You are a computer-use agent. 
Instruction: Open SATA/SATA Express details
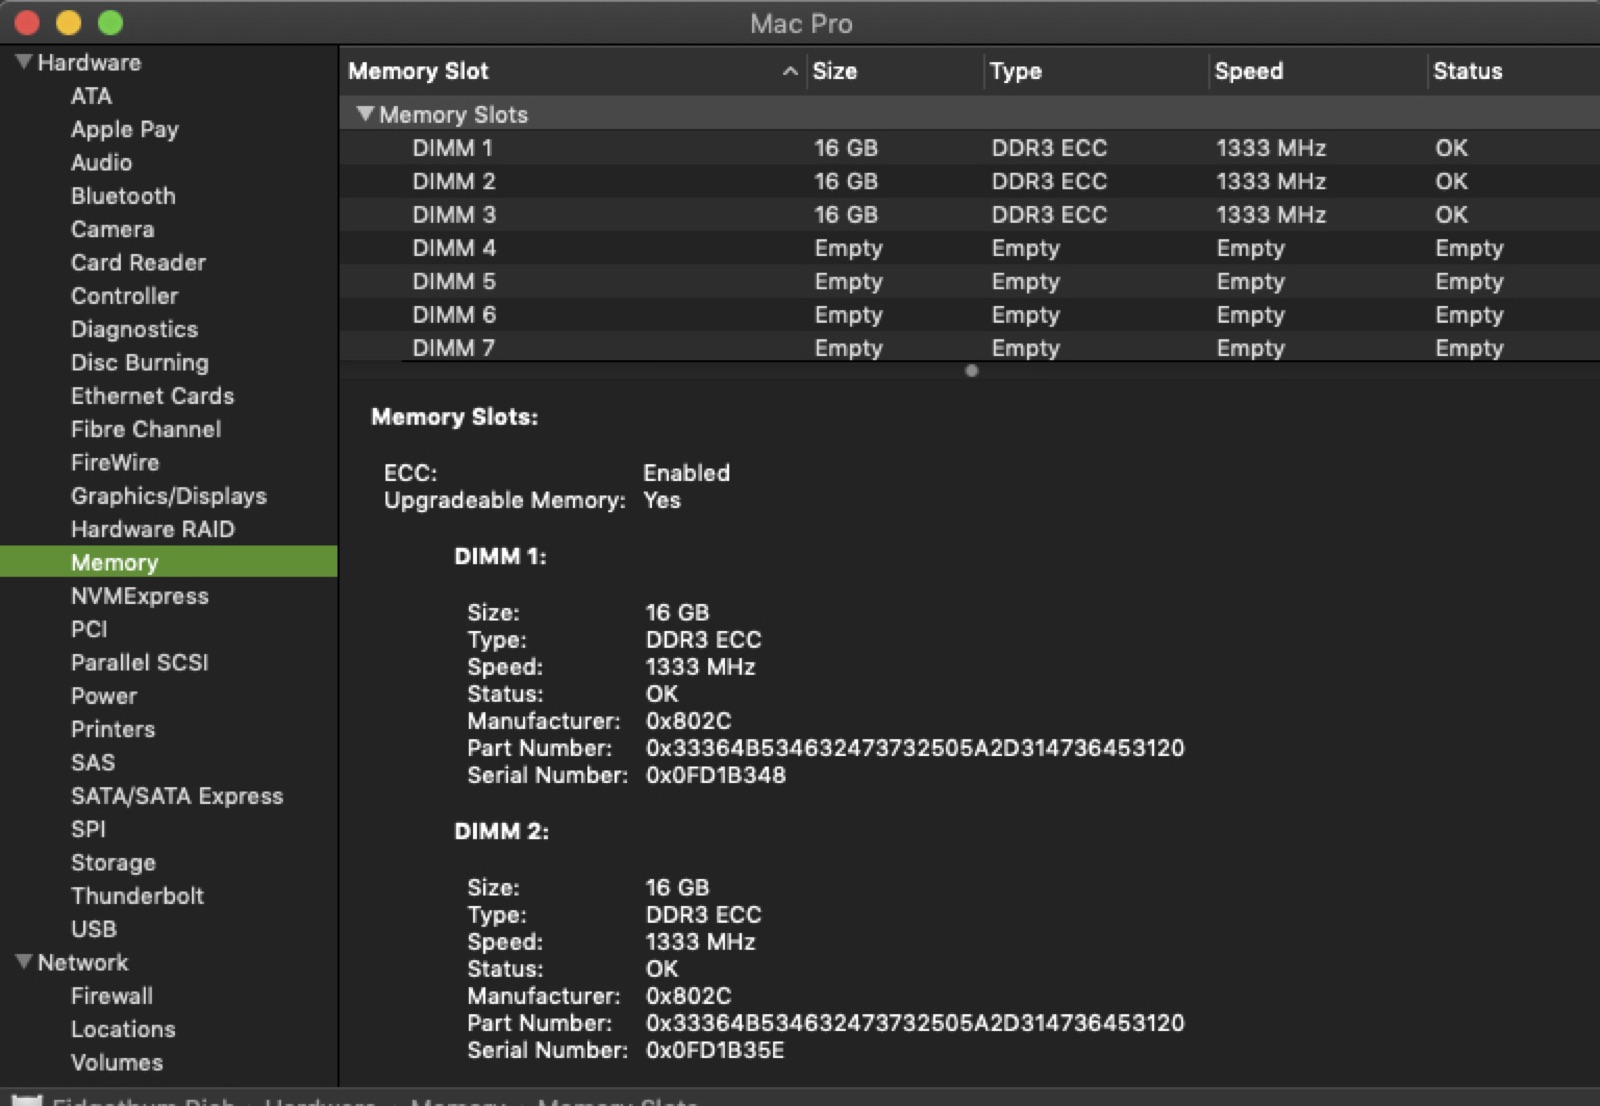(177, 796)
